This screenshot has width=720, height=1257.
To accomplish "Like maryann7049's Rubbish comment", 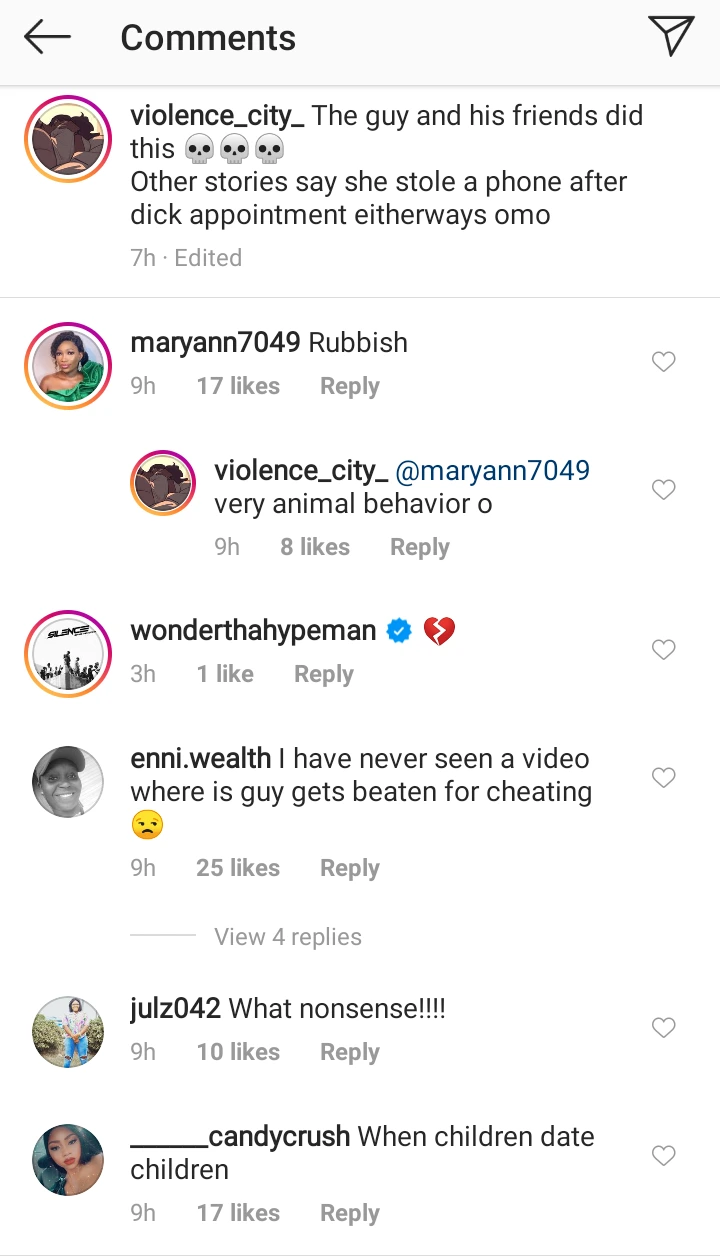I will (664, 362).
